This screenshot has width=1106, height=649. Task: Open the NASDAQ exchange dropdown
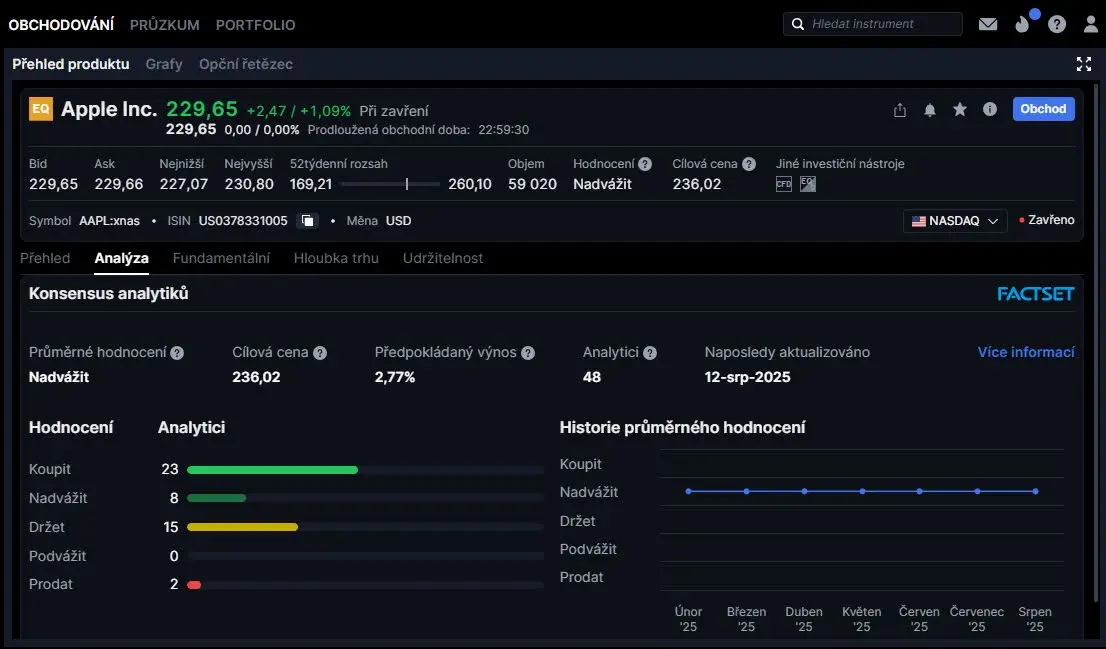coord(954,221)
